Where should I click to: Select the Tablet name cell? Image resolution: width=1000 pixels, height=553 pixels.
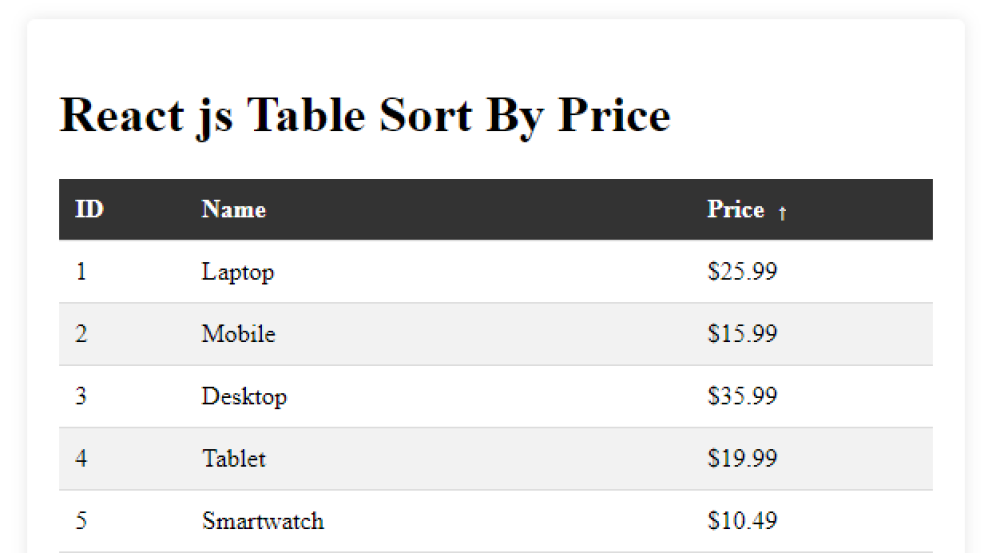tap(234, 459)
